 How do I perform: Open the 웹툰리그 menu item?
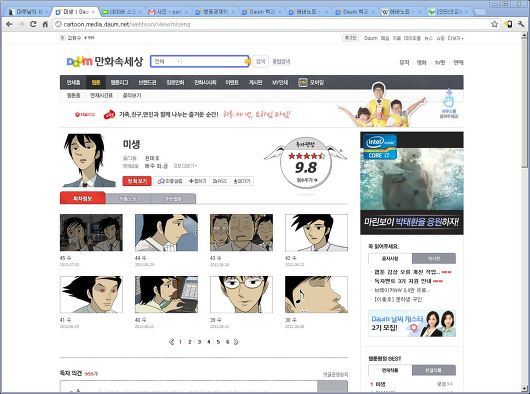point(119,82)
